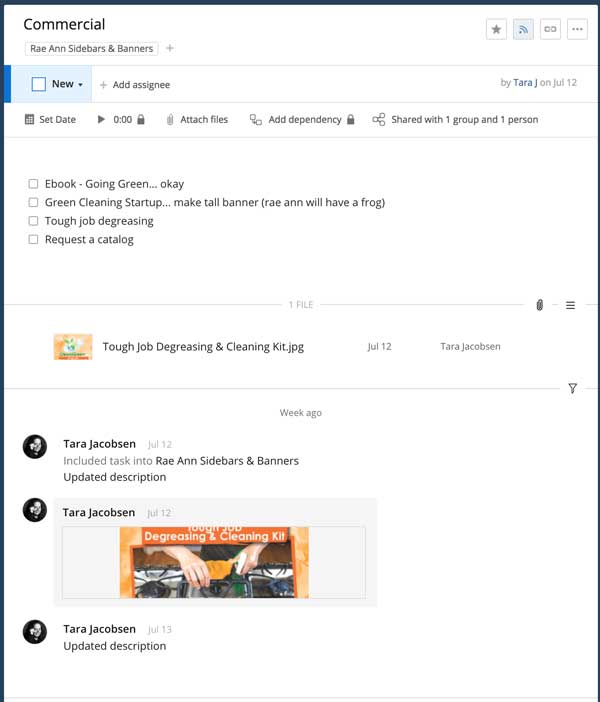Open the Tough Job Degreasing file thumbnail
The width and height of the screenshot is (600, 702).
pos(73,347)
